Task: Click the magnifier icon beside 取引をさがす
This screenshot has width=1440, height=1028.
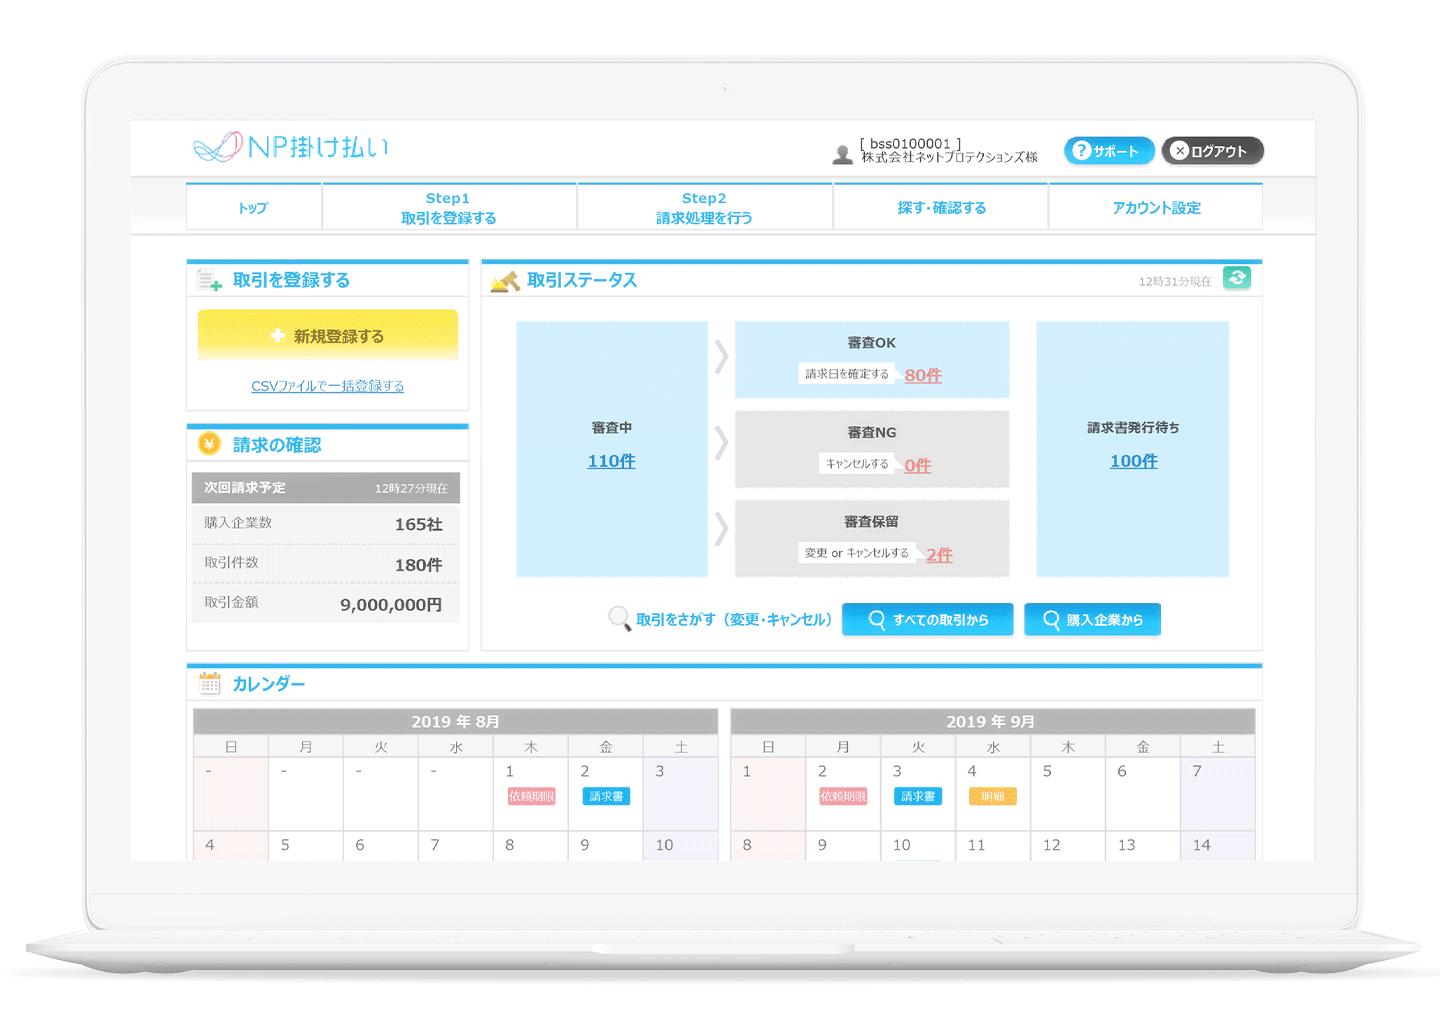Action: [619, 619]
